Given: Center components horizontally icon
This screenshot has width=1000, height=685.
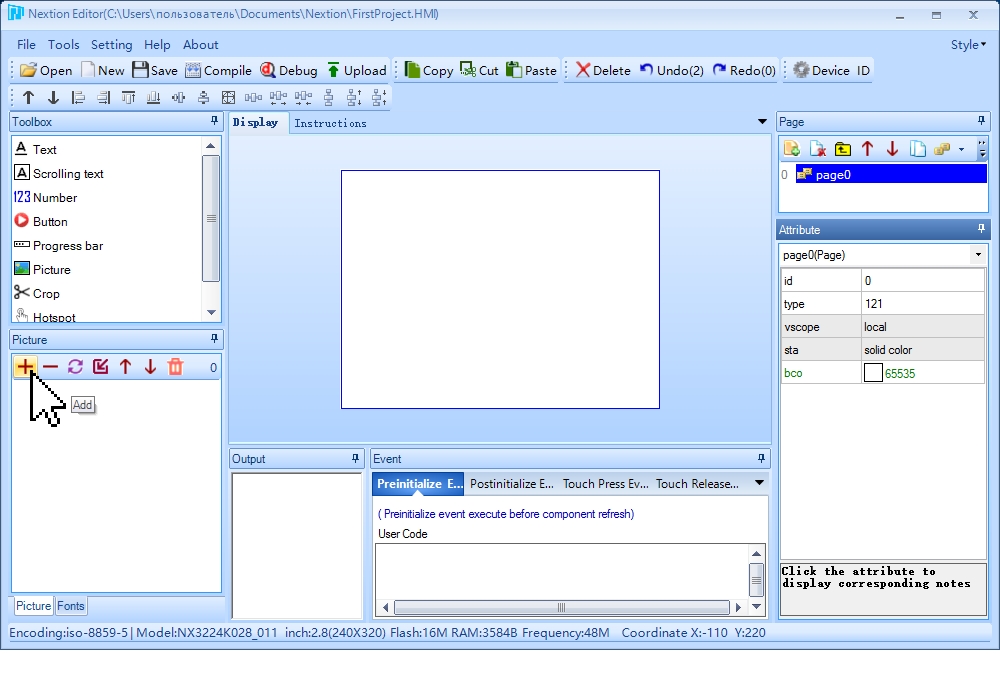Looking at the screenshot, I should click(x=179, y=98).
